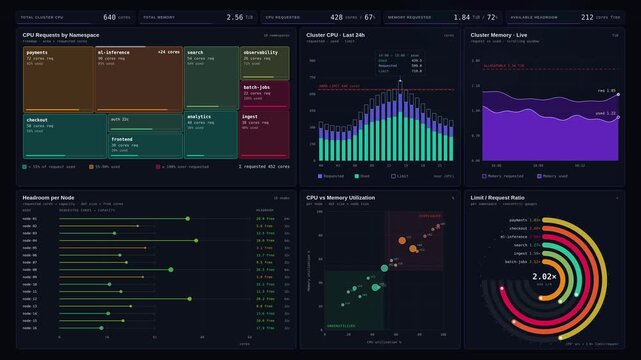The height and width of the screenshot is (360, 641).
Task: Click the Total Memory 2.56 stat card
Action: pos(198,17)
